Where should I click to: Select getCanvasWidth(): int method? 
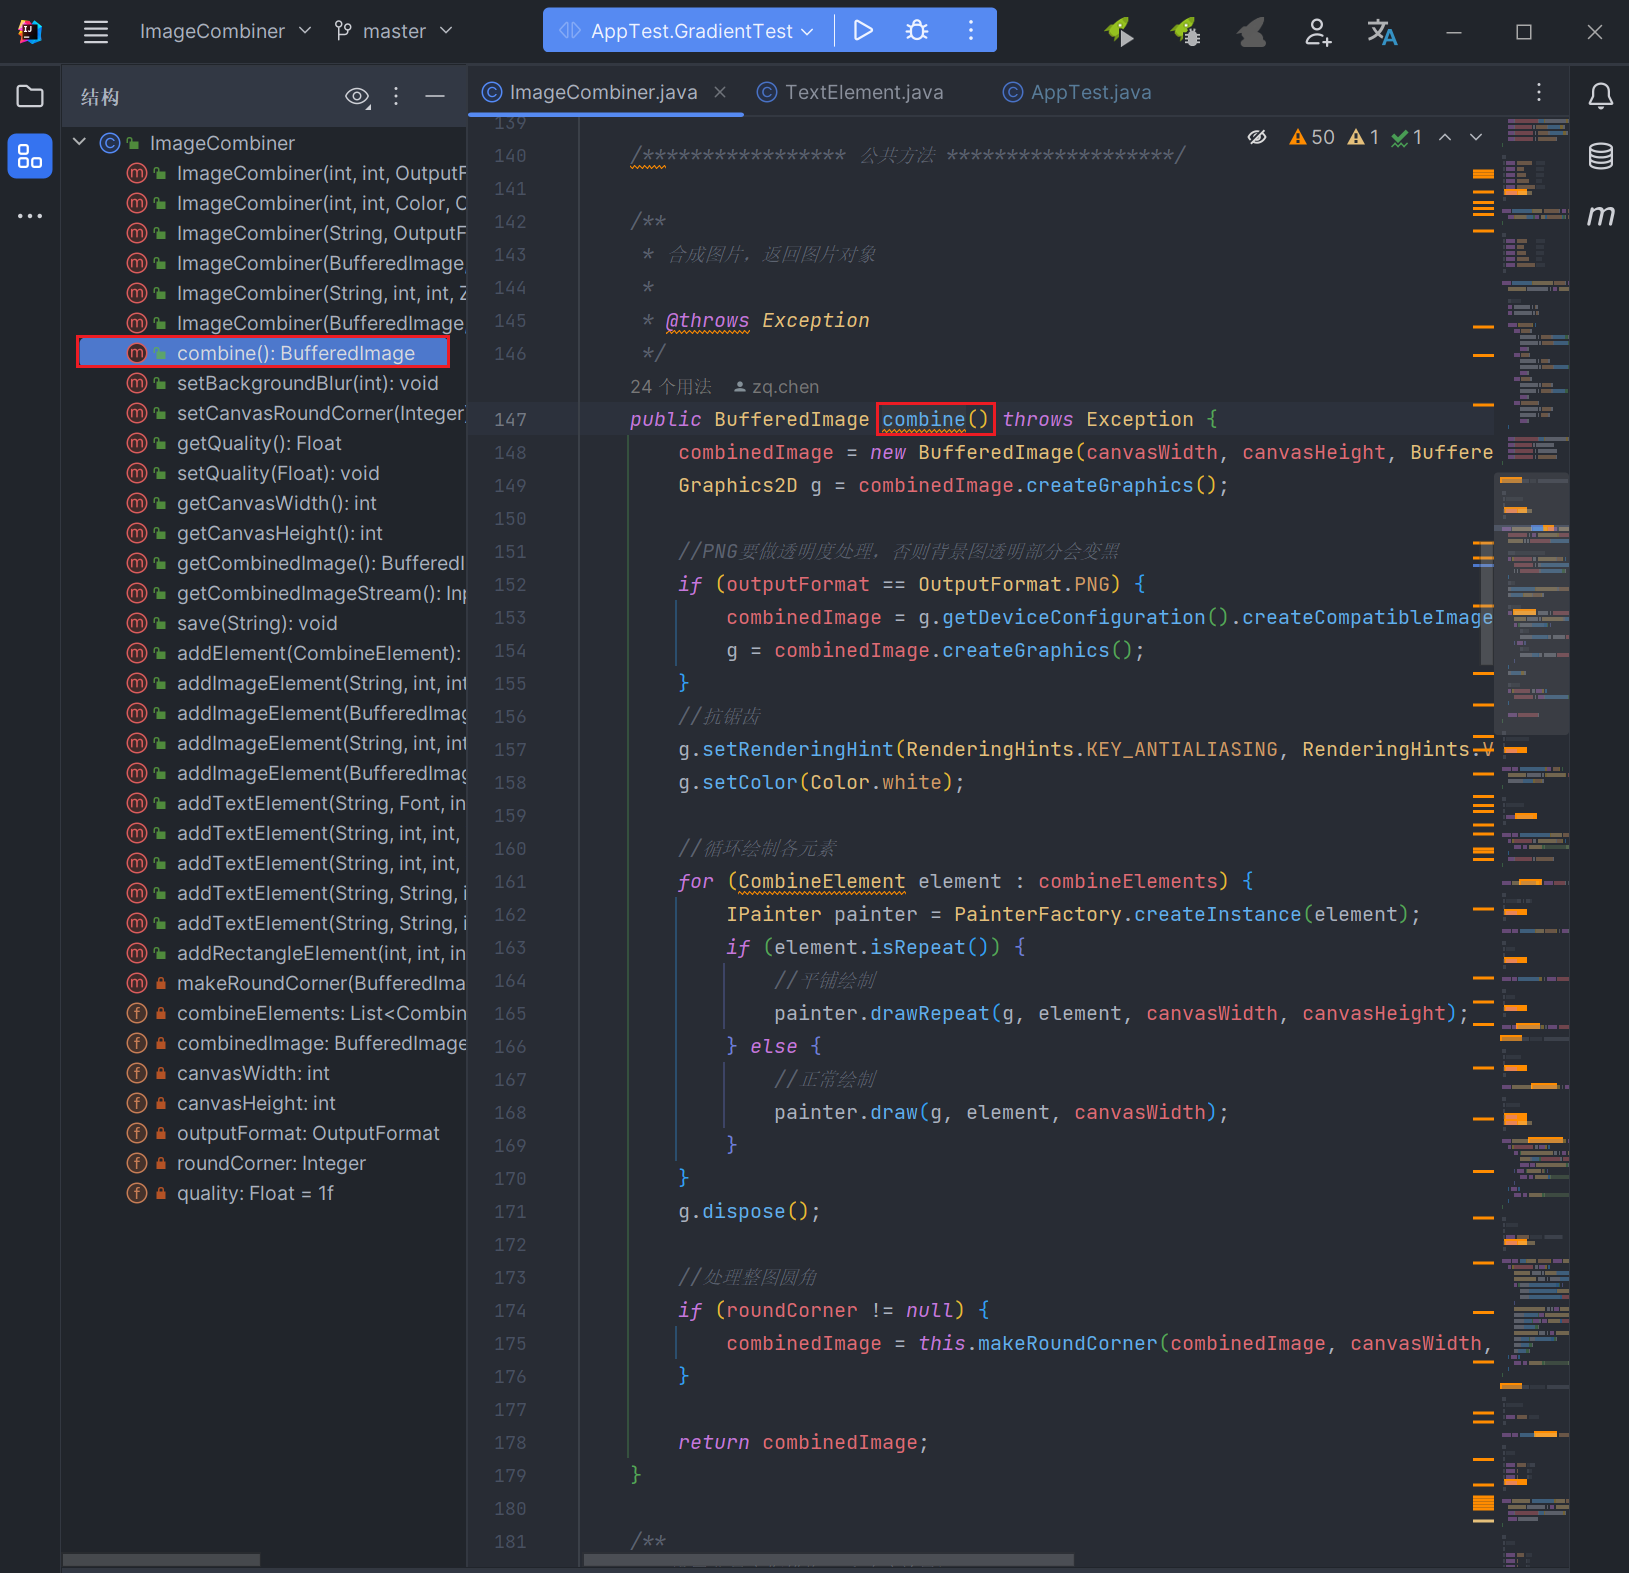pos(276,503)
